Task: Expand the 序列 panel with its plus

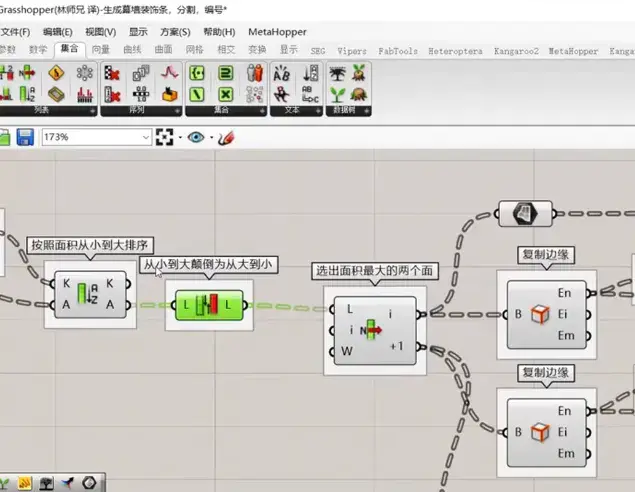Action: click(177, 111)
